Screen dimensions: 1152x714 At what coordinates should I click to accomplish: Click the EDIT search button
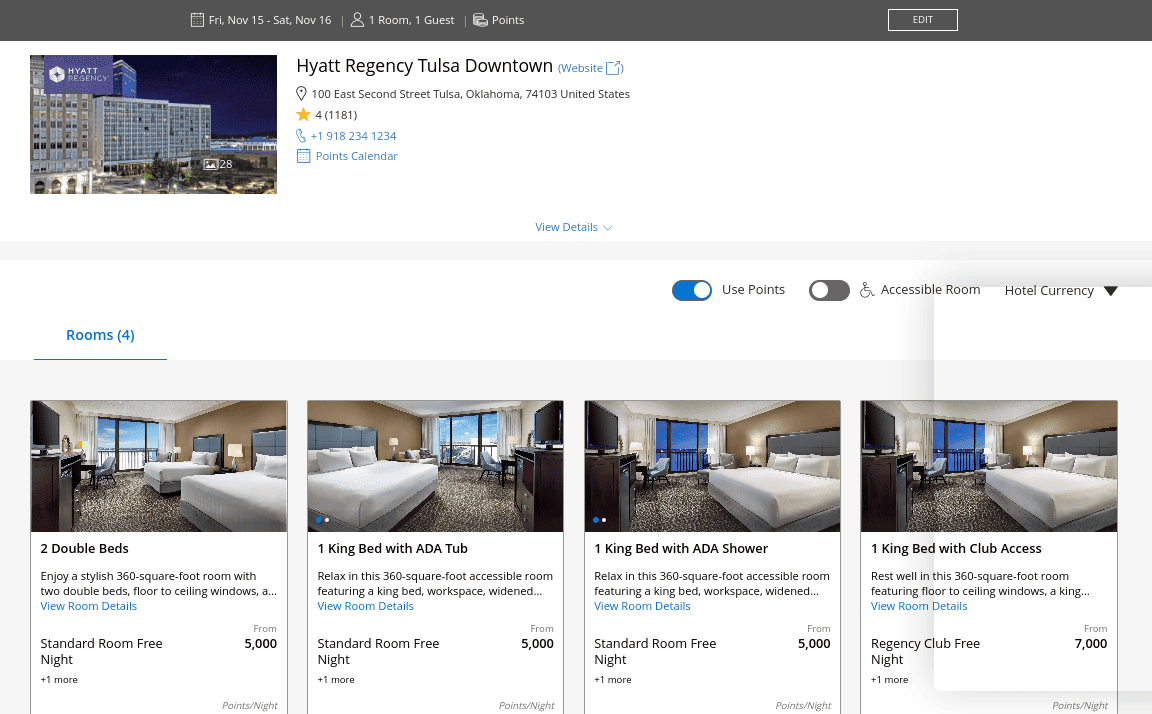point(923,20)
